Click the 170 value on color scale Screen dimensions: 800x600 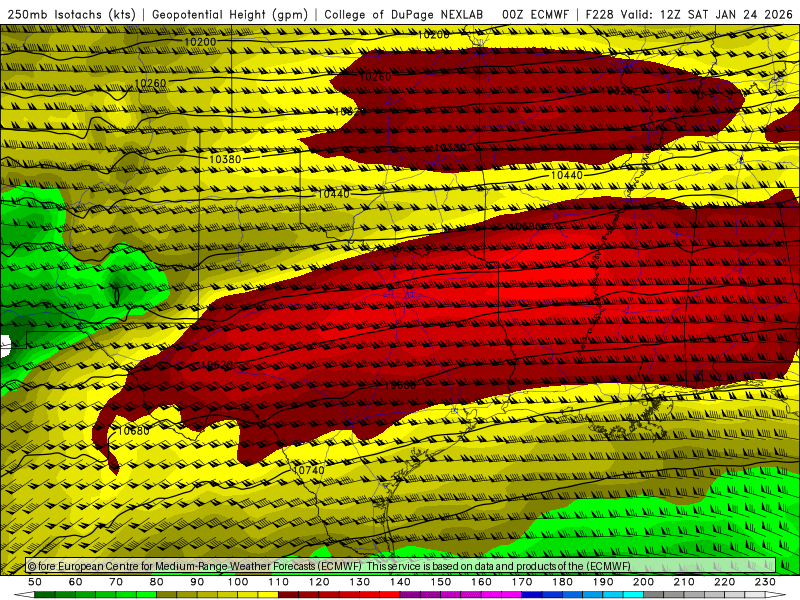pos(522,582)
